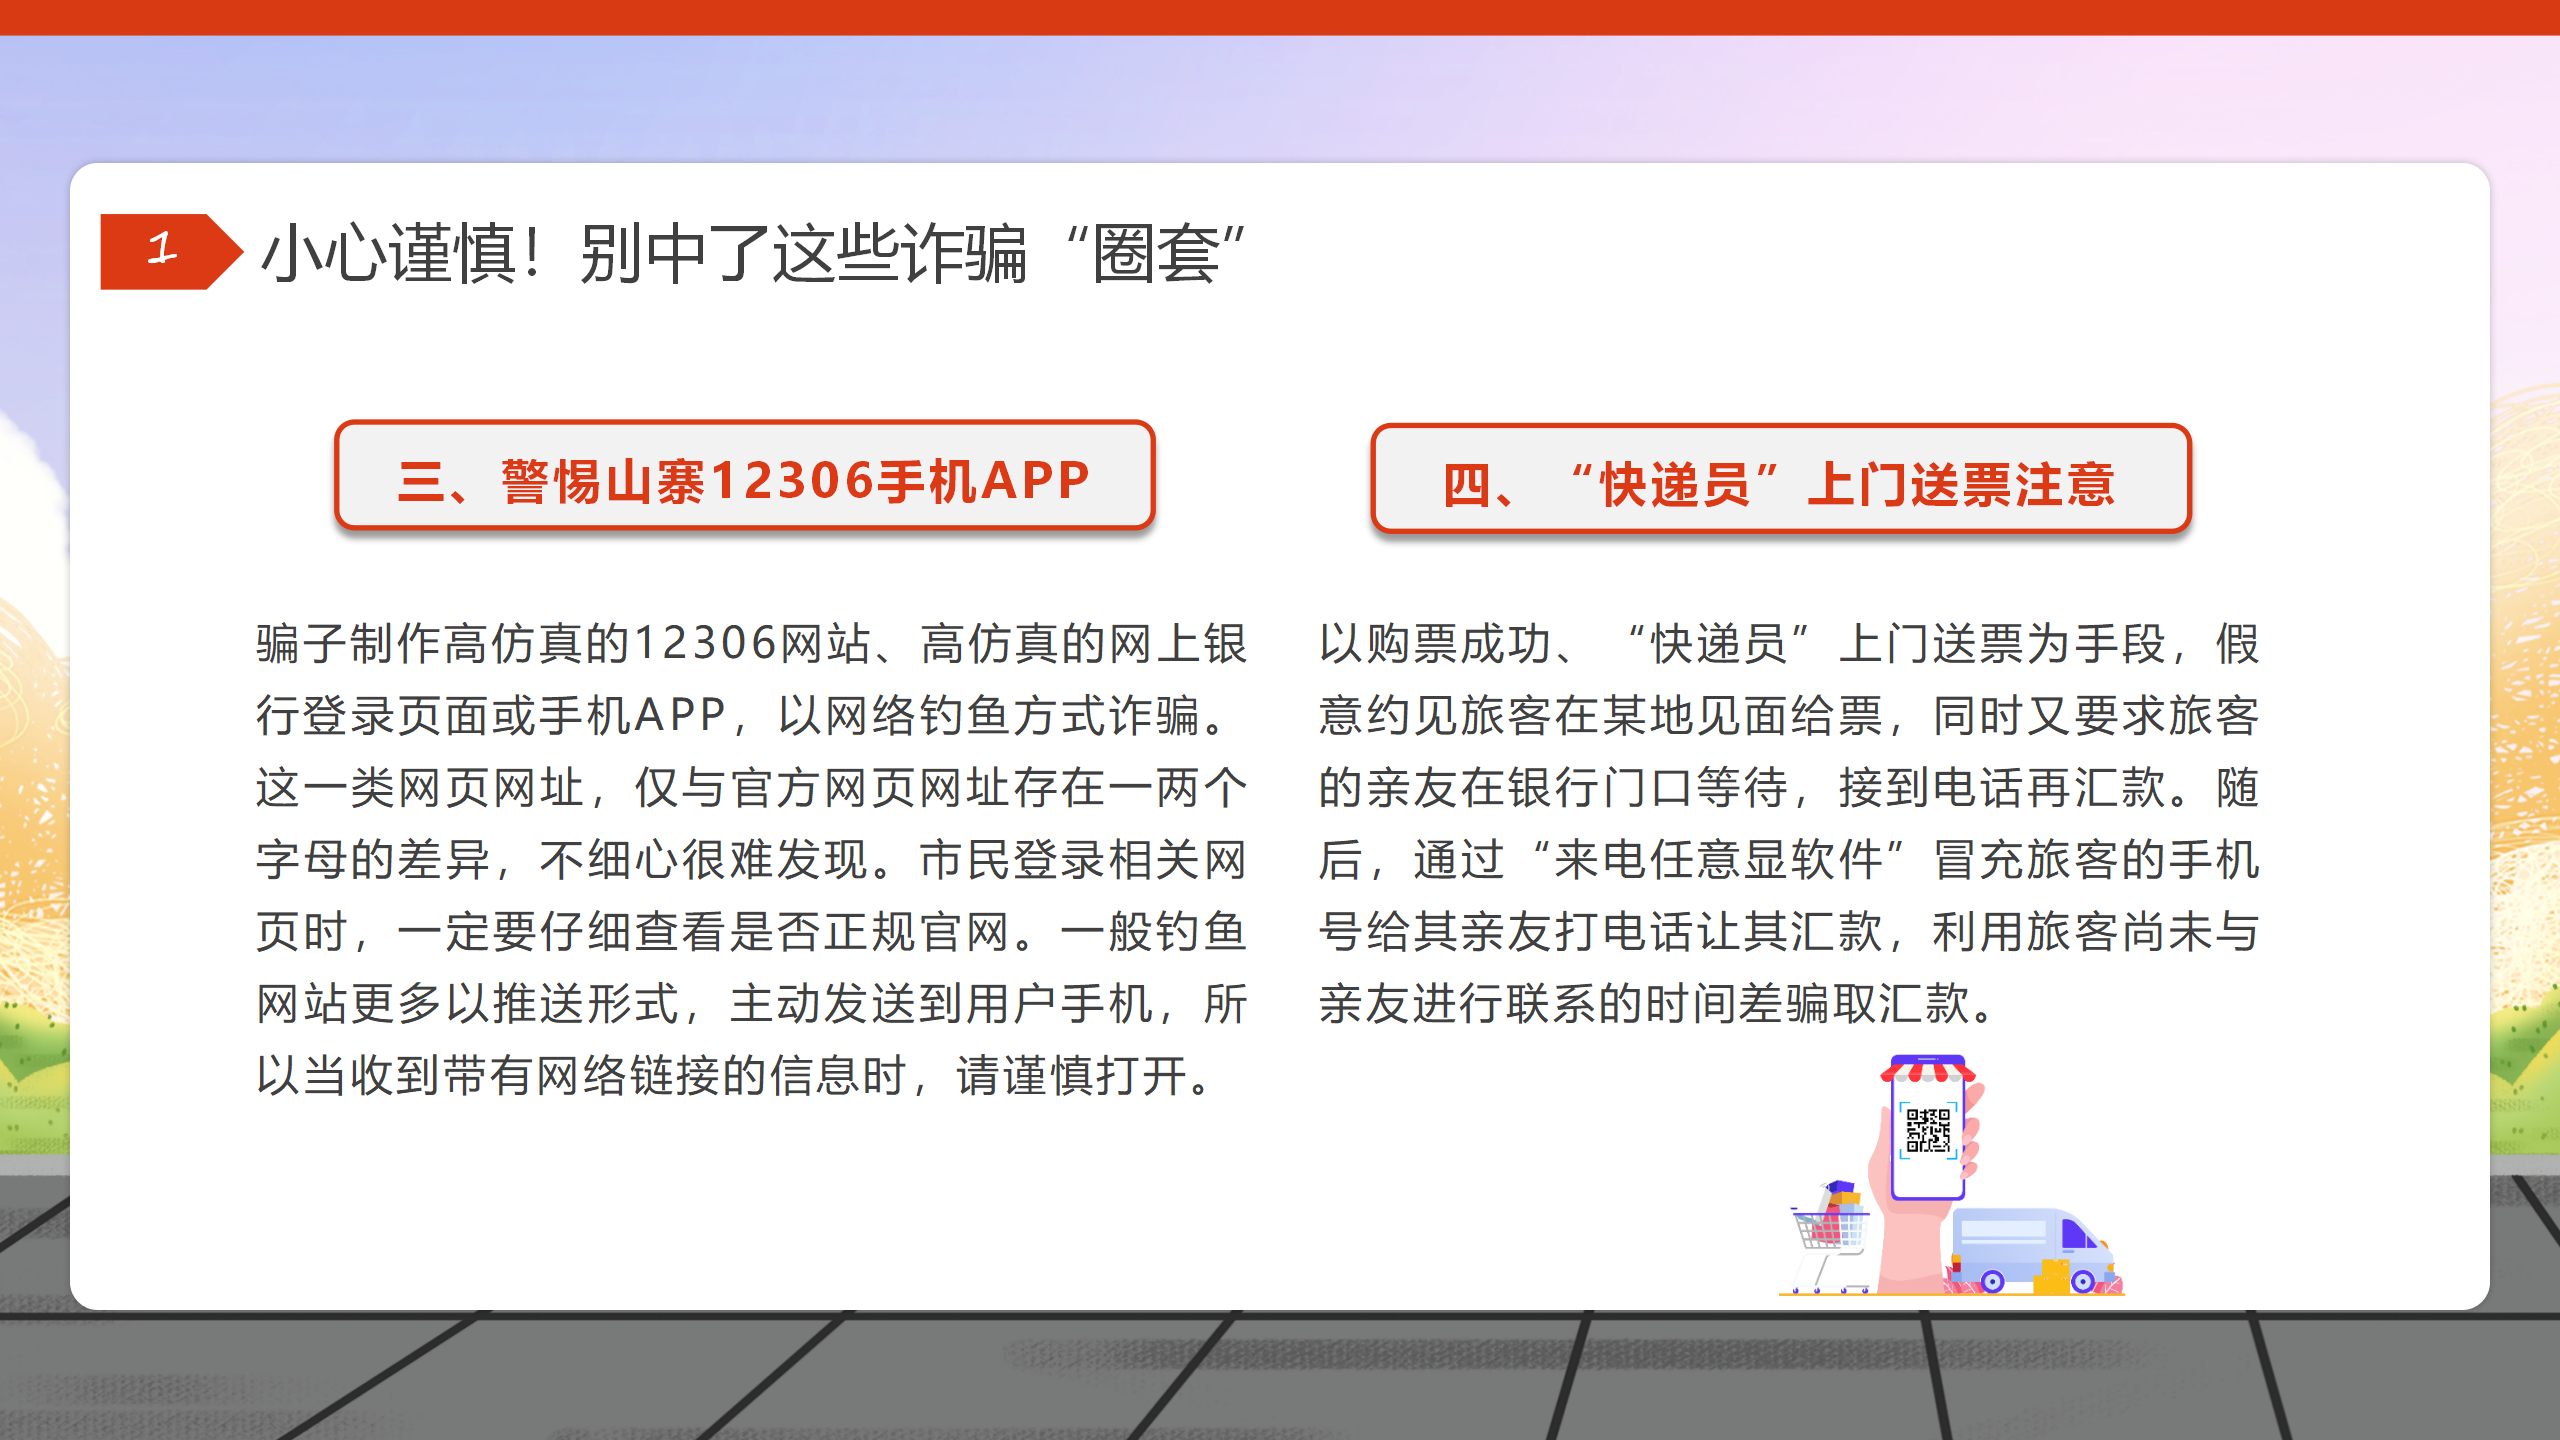Click the QR code on the phone

click(x=1927, y=1130)
